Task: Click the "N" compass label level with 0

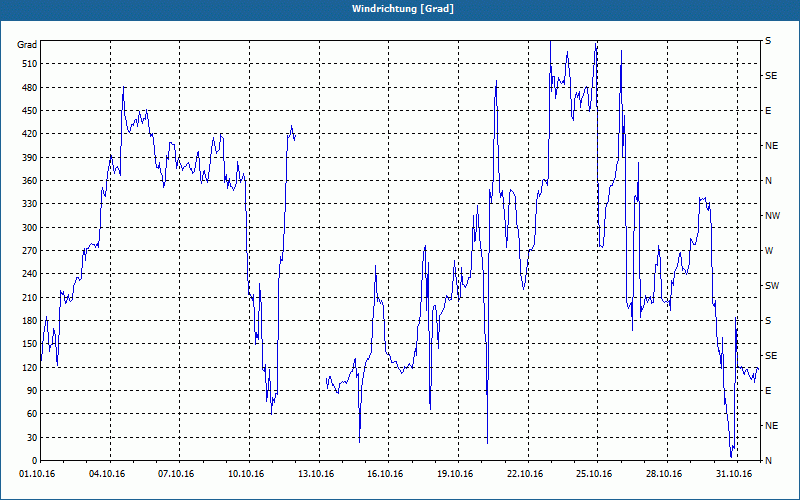Action: pyautogui.click(x=768, y=461)
